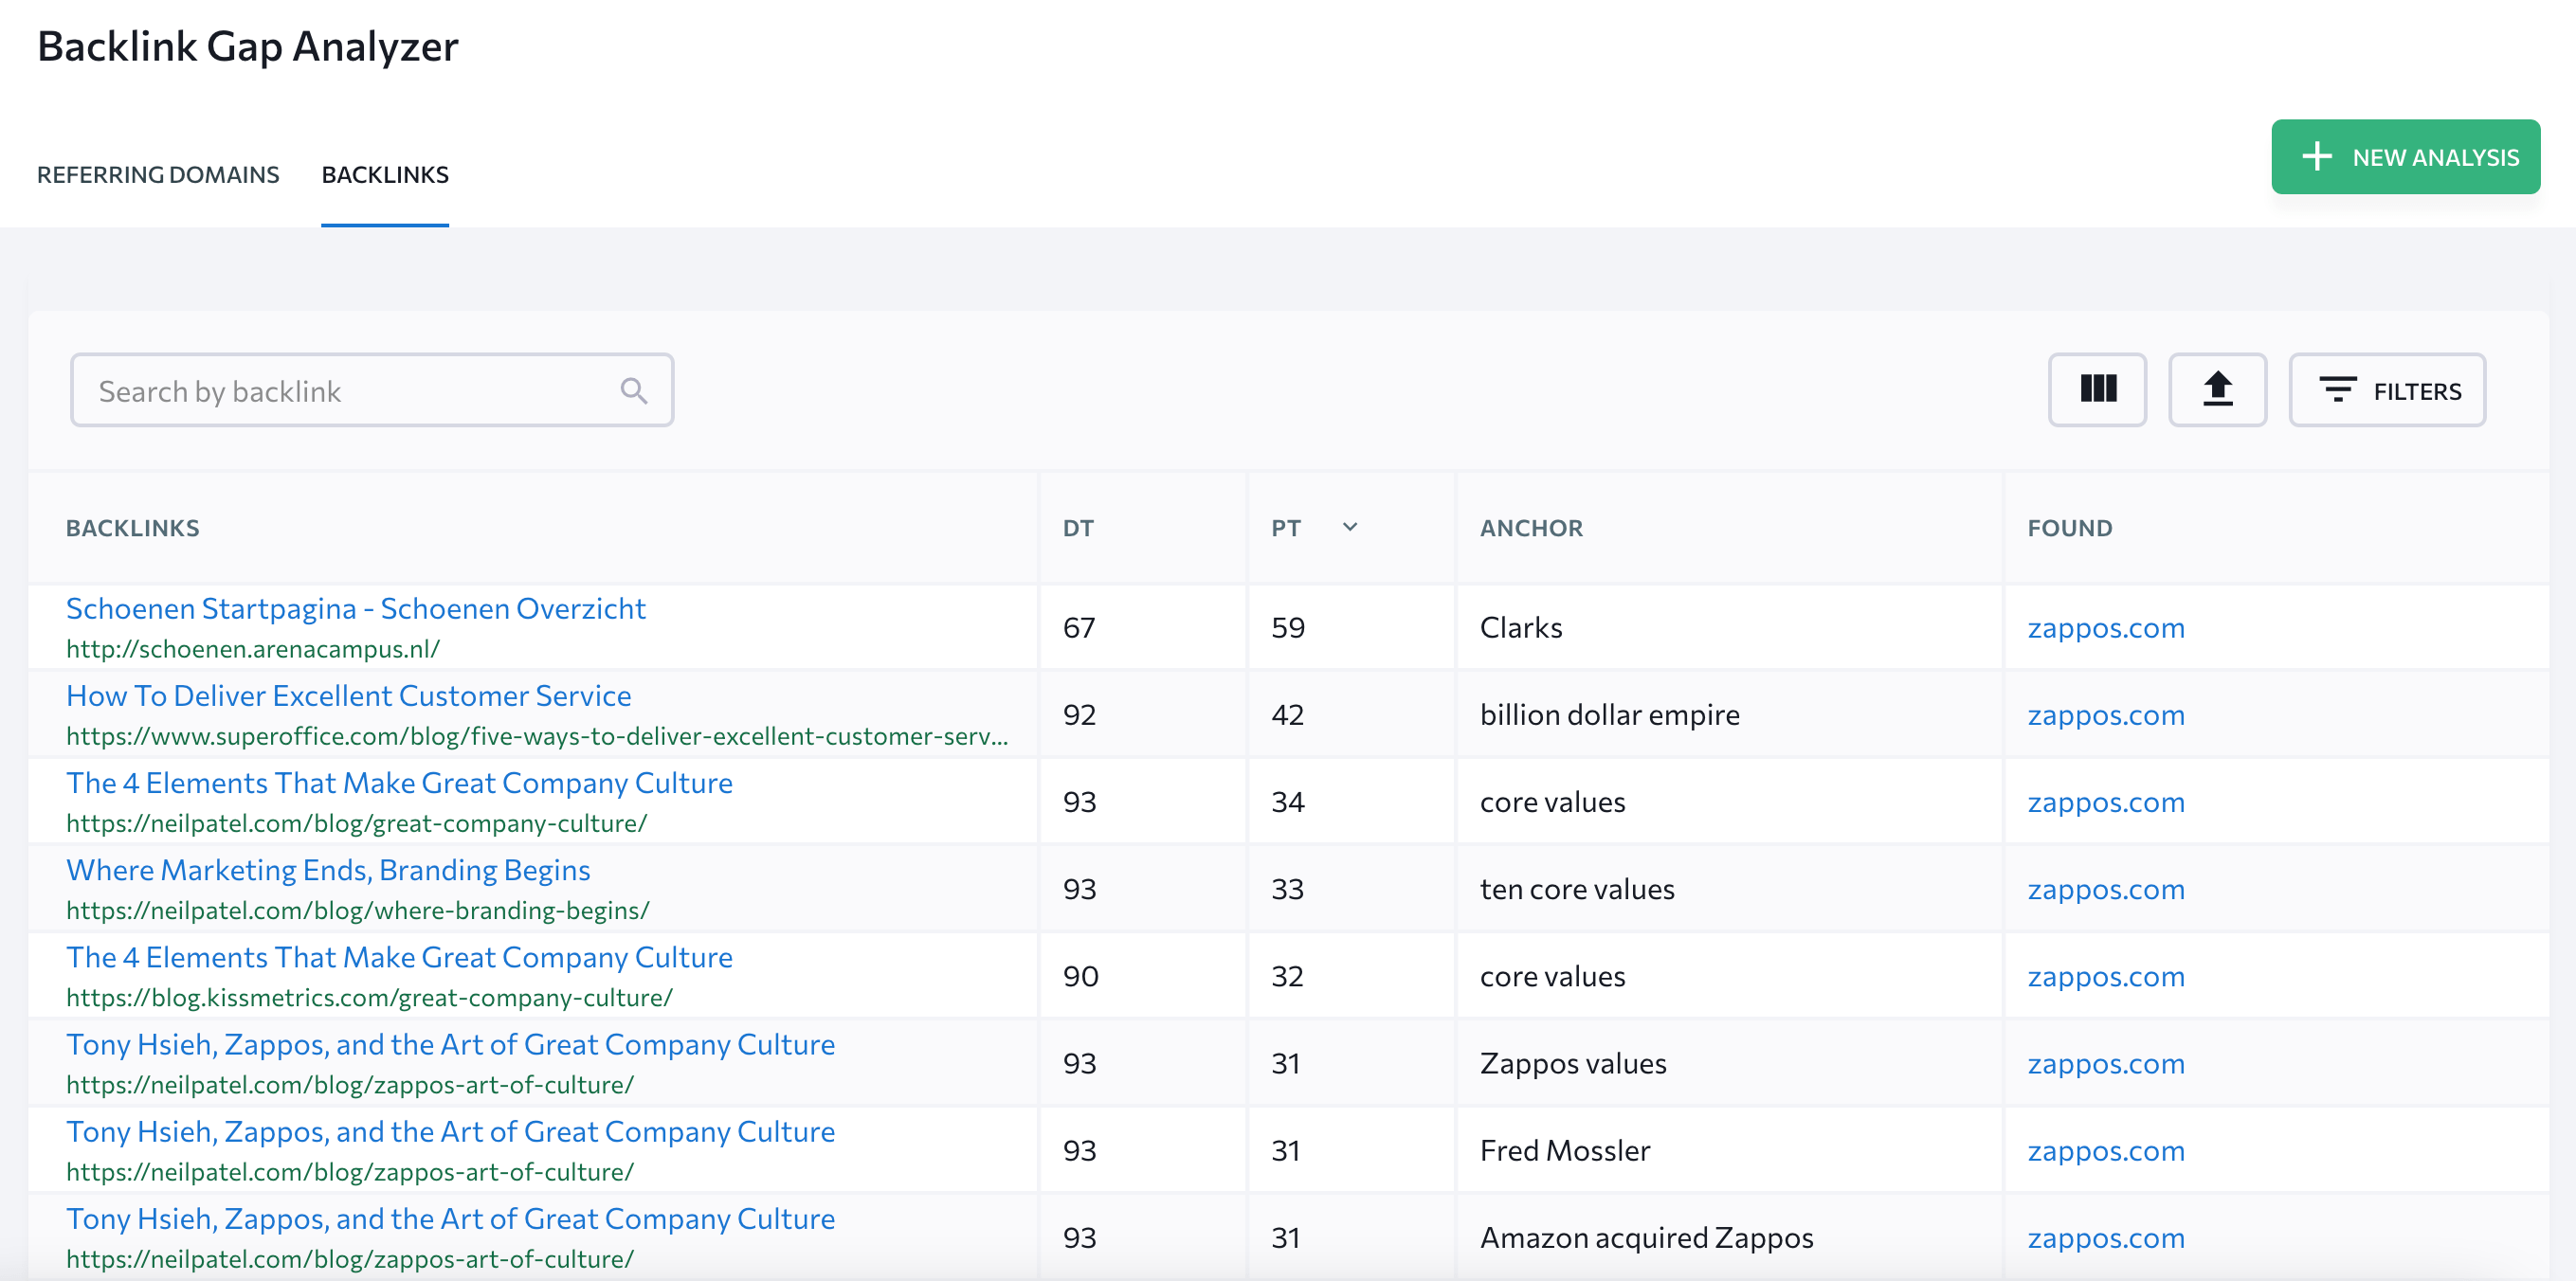
Task: Open http://schoenen.arenacampus.nl/ URL
Action: coord(253,649)
